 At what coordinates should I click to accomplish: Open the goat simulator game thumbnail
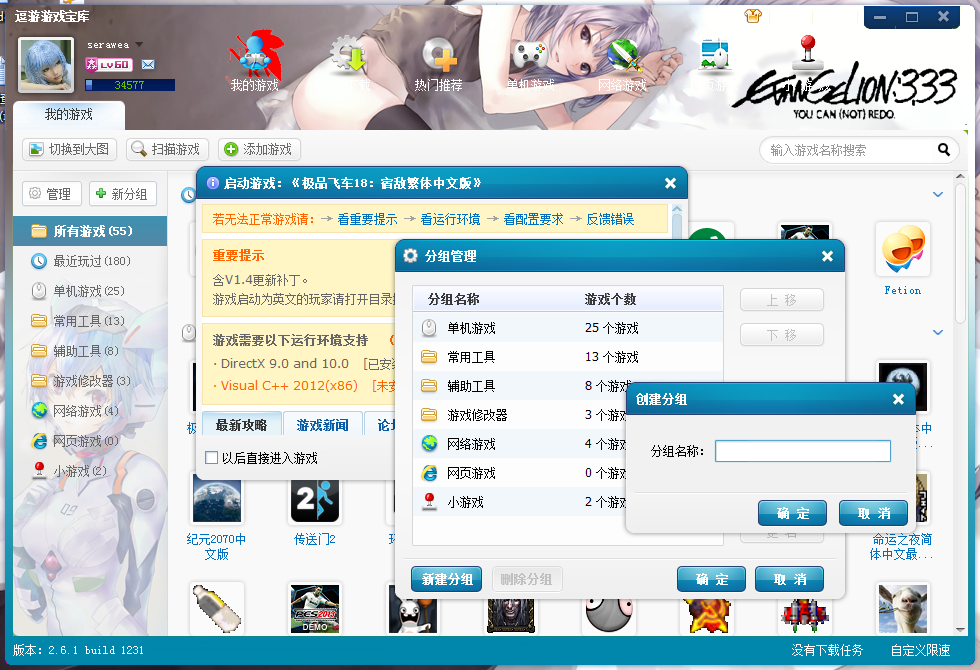point(902,609)
